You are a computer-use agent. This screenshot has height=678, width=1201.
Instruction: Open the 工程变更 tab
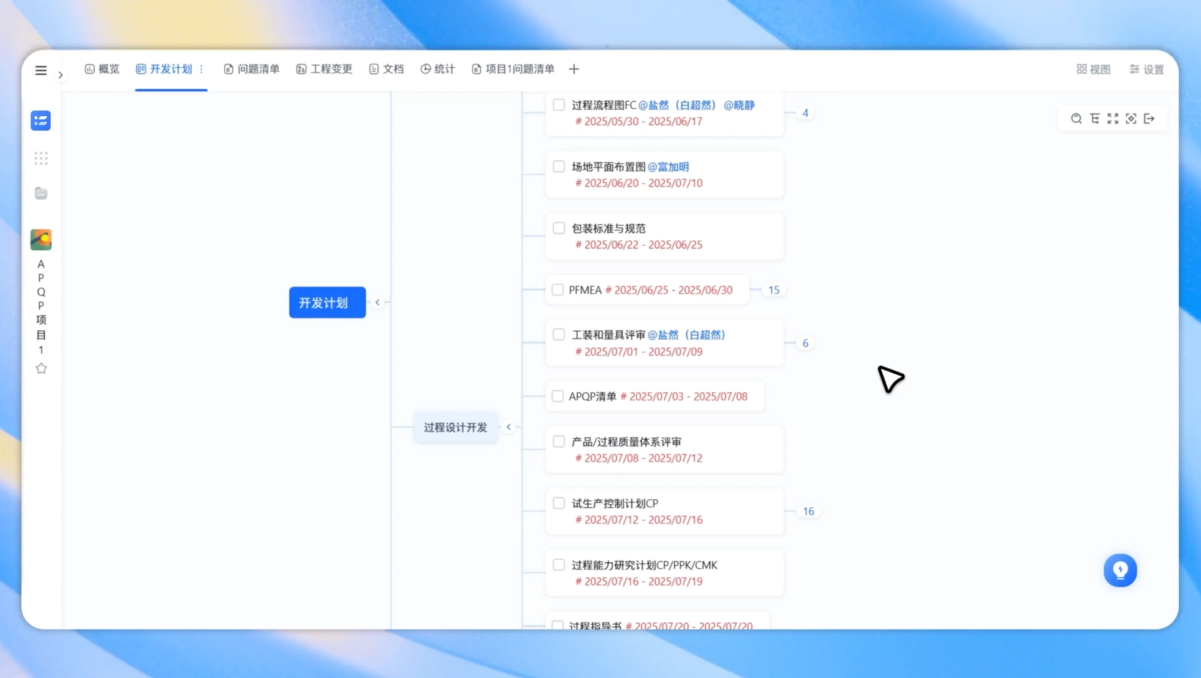tap(324, 70)
